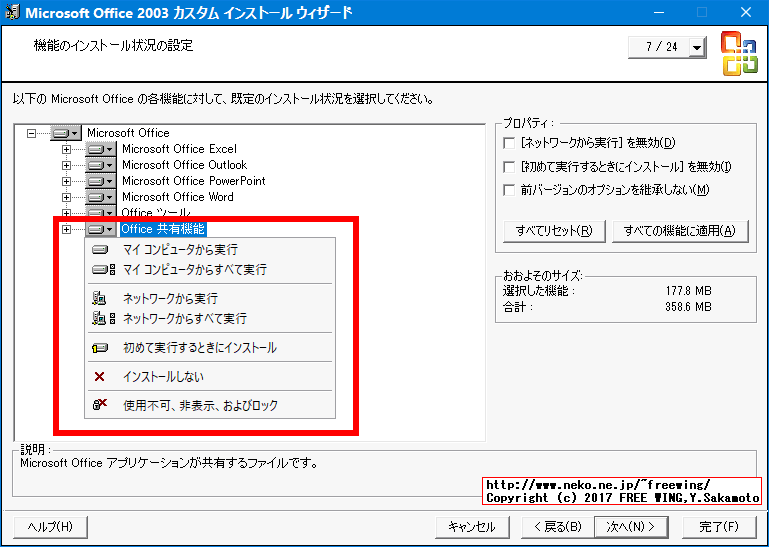Screen dimensions: 769x547
Task: Select Microsoft Office Outlook tree label
Action: [x=184, y=165]
